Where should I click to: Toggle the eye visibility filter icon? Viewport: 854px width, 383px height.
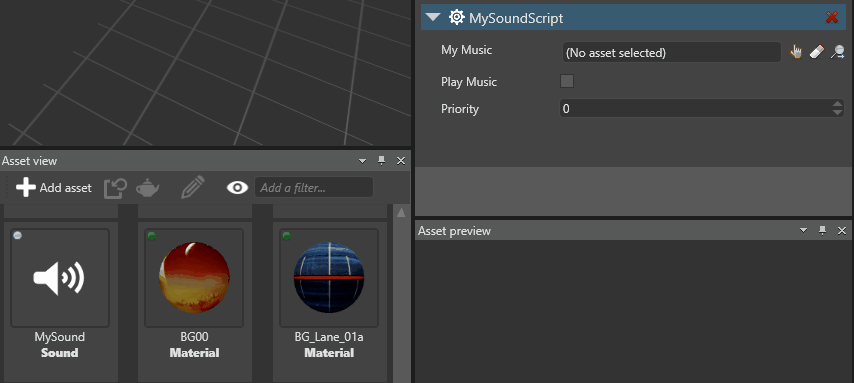click(237, 188)
